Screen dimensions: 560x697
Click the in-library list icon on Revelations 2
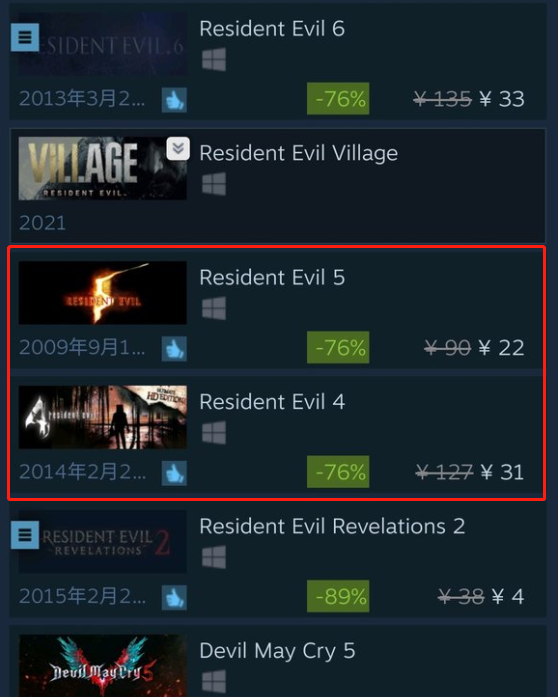click(25, 535)
